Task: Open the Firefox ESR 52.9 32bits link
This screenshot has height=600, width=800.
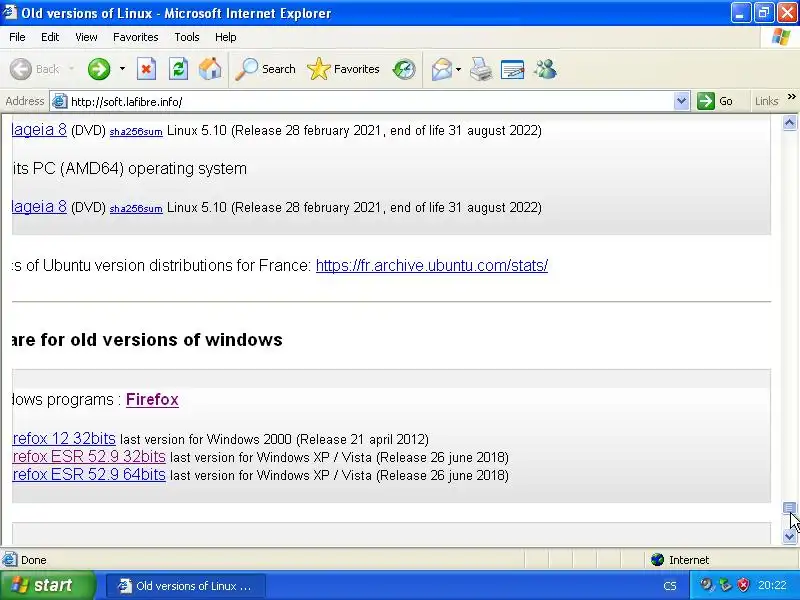Action: (x=89, y=457)
